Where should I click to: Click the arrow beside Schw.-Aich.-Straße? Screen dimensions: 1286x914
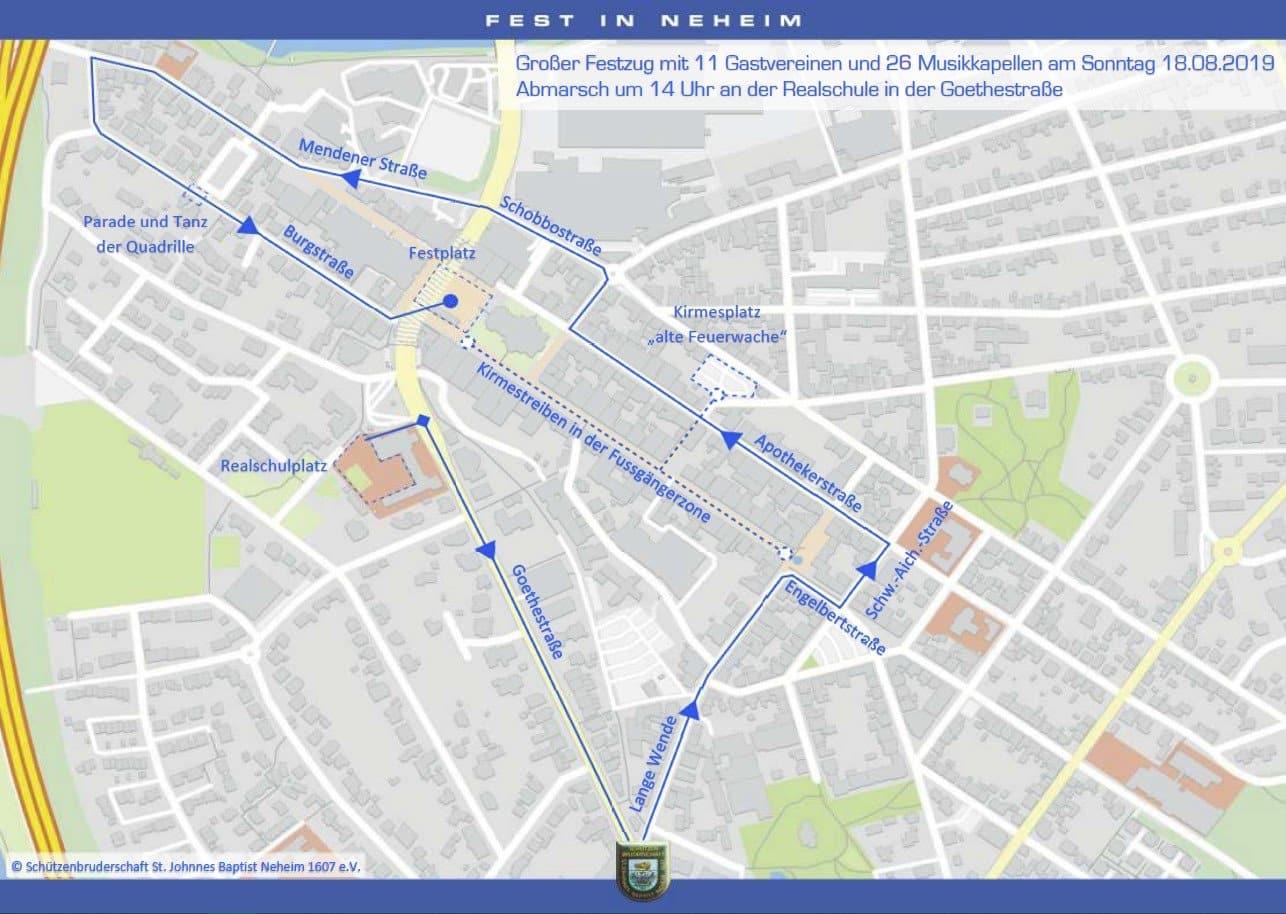tap(868, 569)
